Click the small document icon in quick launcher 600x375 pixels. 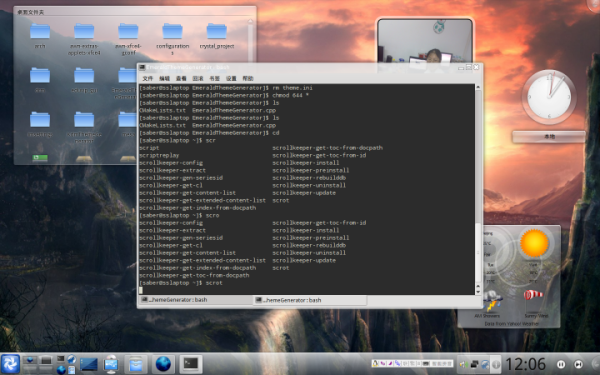pos(72,370)
